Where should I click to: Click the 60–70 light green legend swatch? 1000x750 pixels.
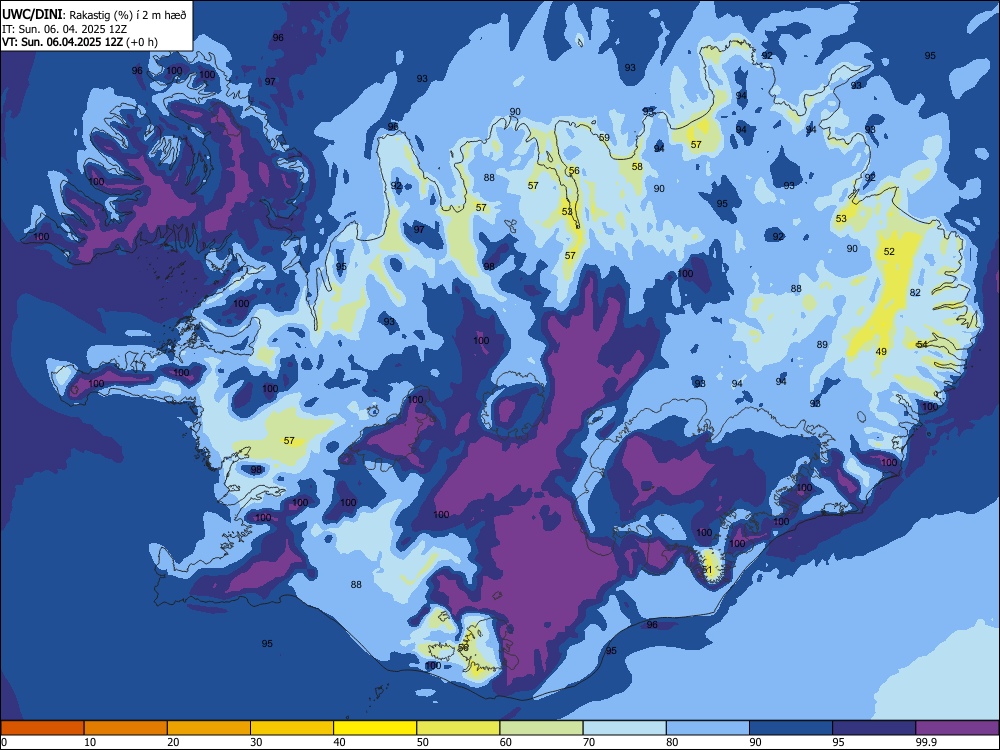point(541,728)
